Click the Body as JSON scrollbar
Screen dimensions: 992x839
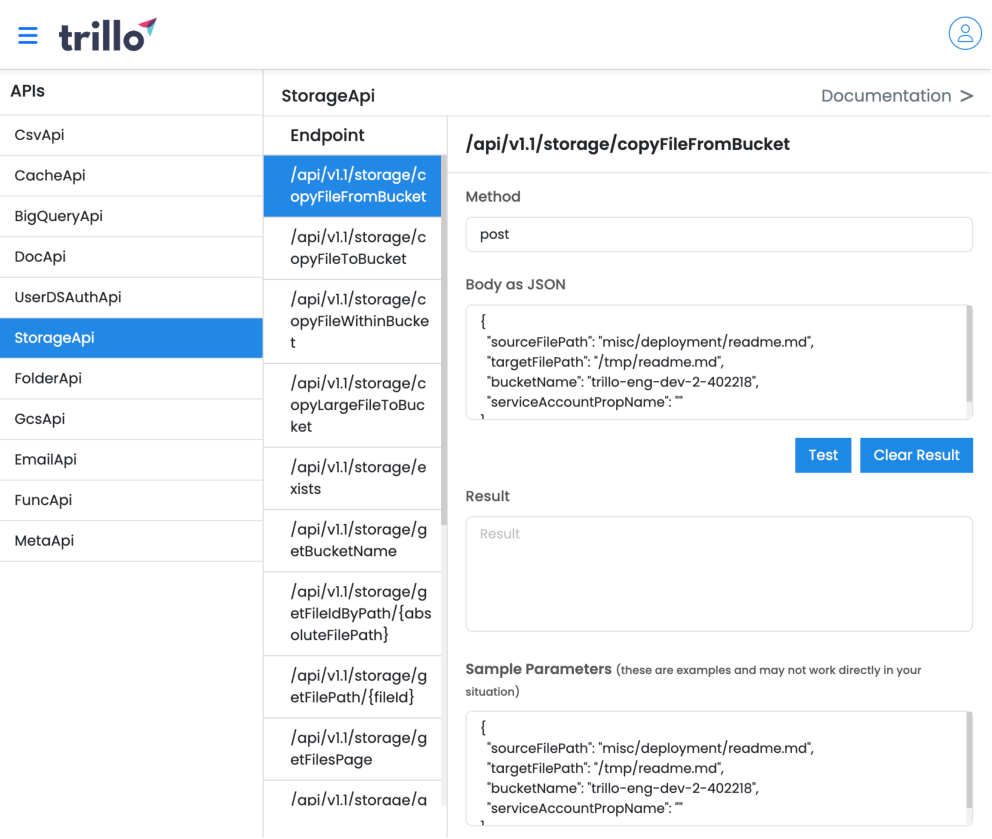pos(969,354)
